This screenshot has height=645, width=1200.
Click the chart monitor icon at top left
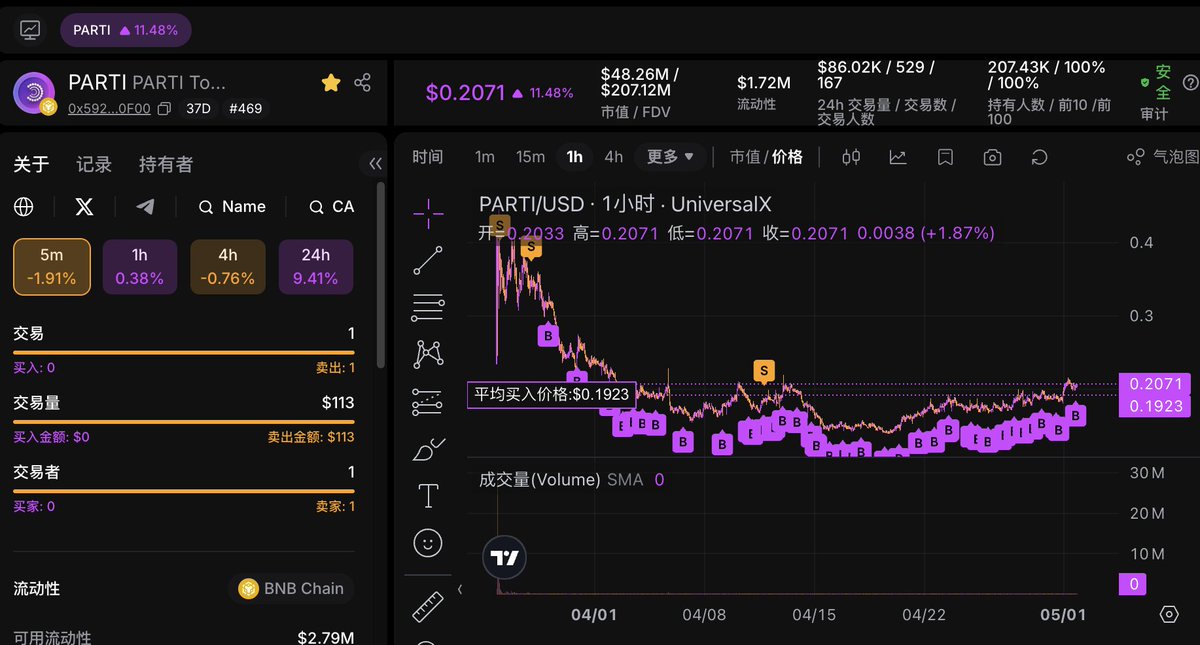30,30
